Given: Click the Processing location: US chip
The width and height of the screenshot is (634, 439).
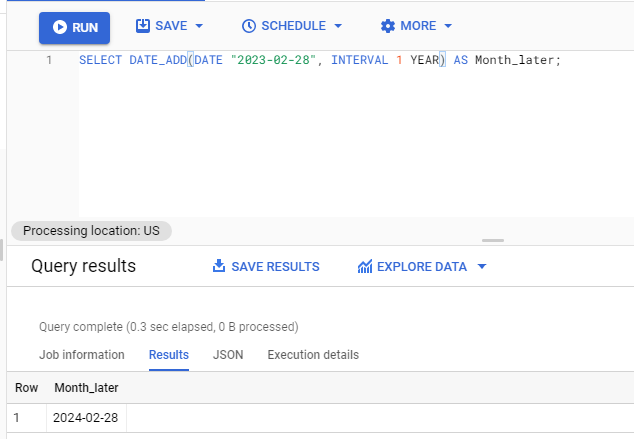Looking at the screenshot, I should pos(91,231).
